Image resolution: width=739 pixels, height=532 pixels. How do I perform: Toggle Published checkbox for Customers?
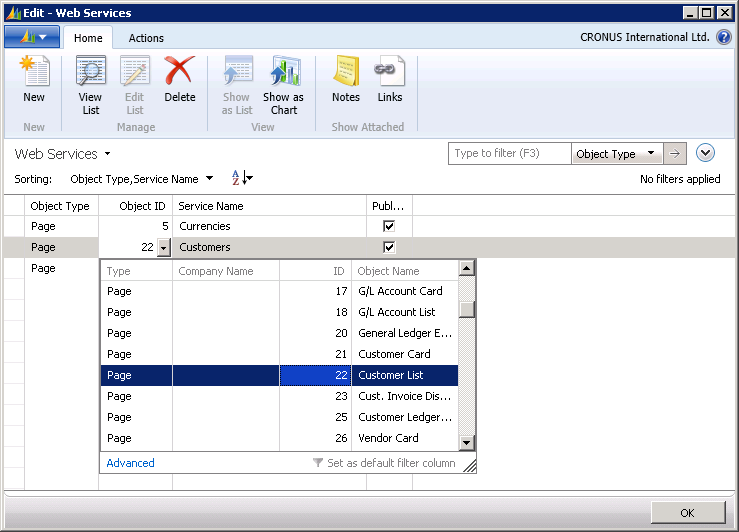pos(389,247)
